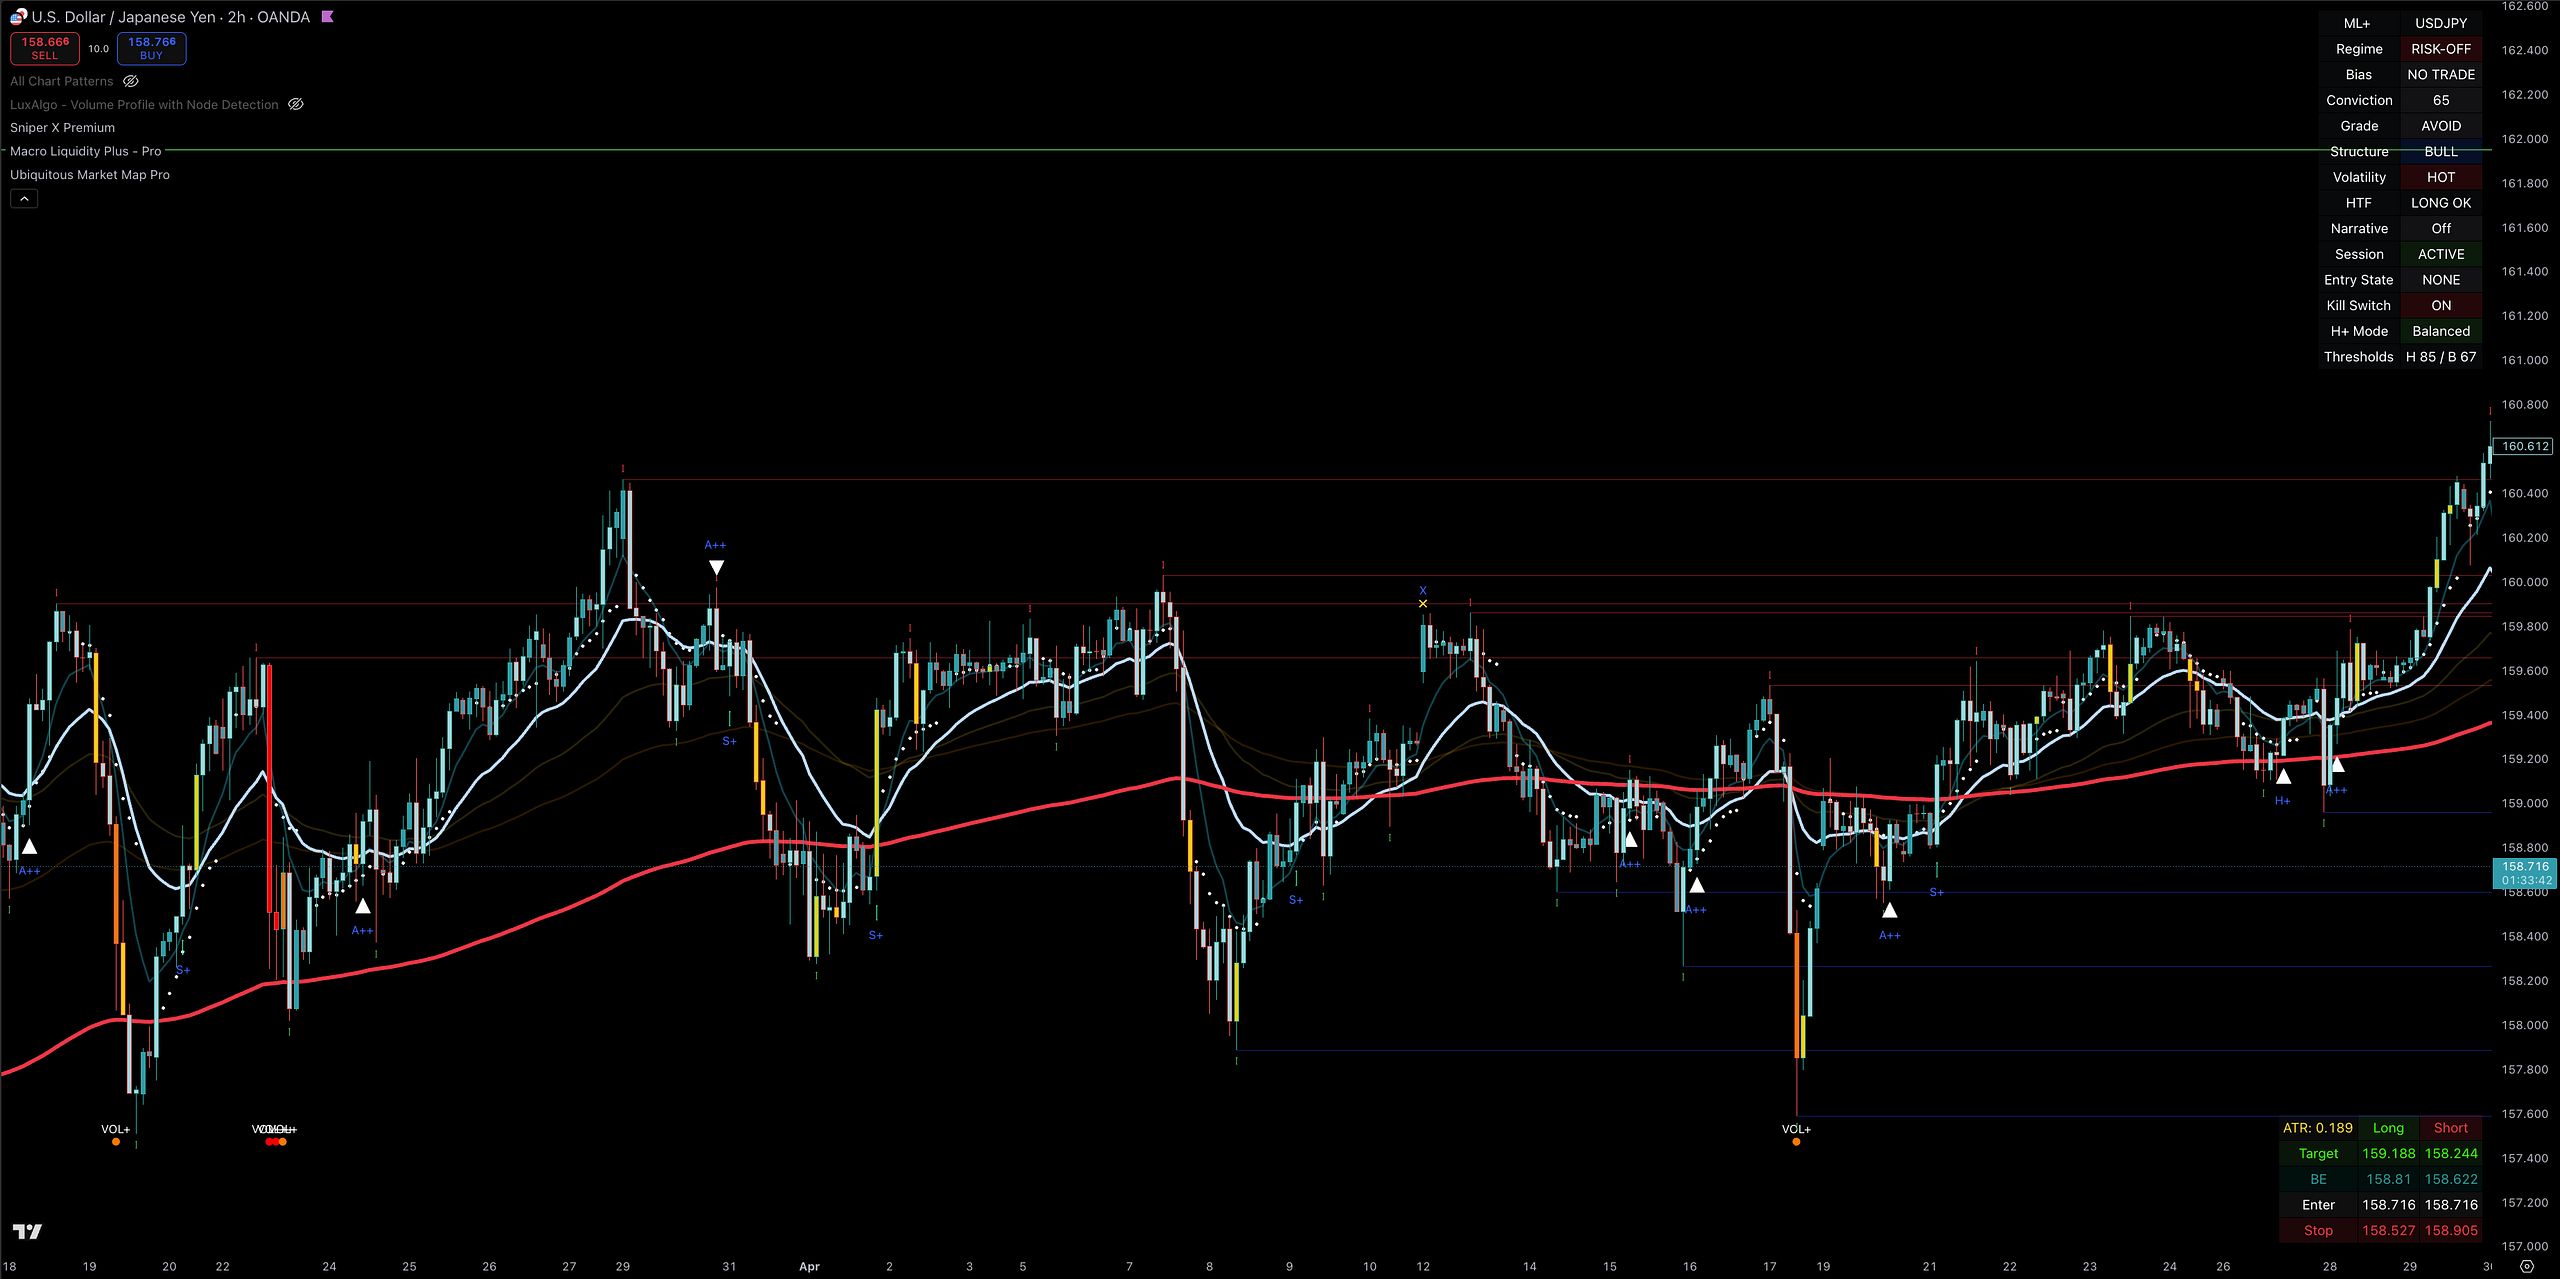
Task: Click the upward H+ triangle signal near April 28
Action: tap(2283, 776)
